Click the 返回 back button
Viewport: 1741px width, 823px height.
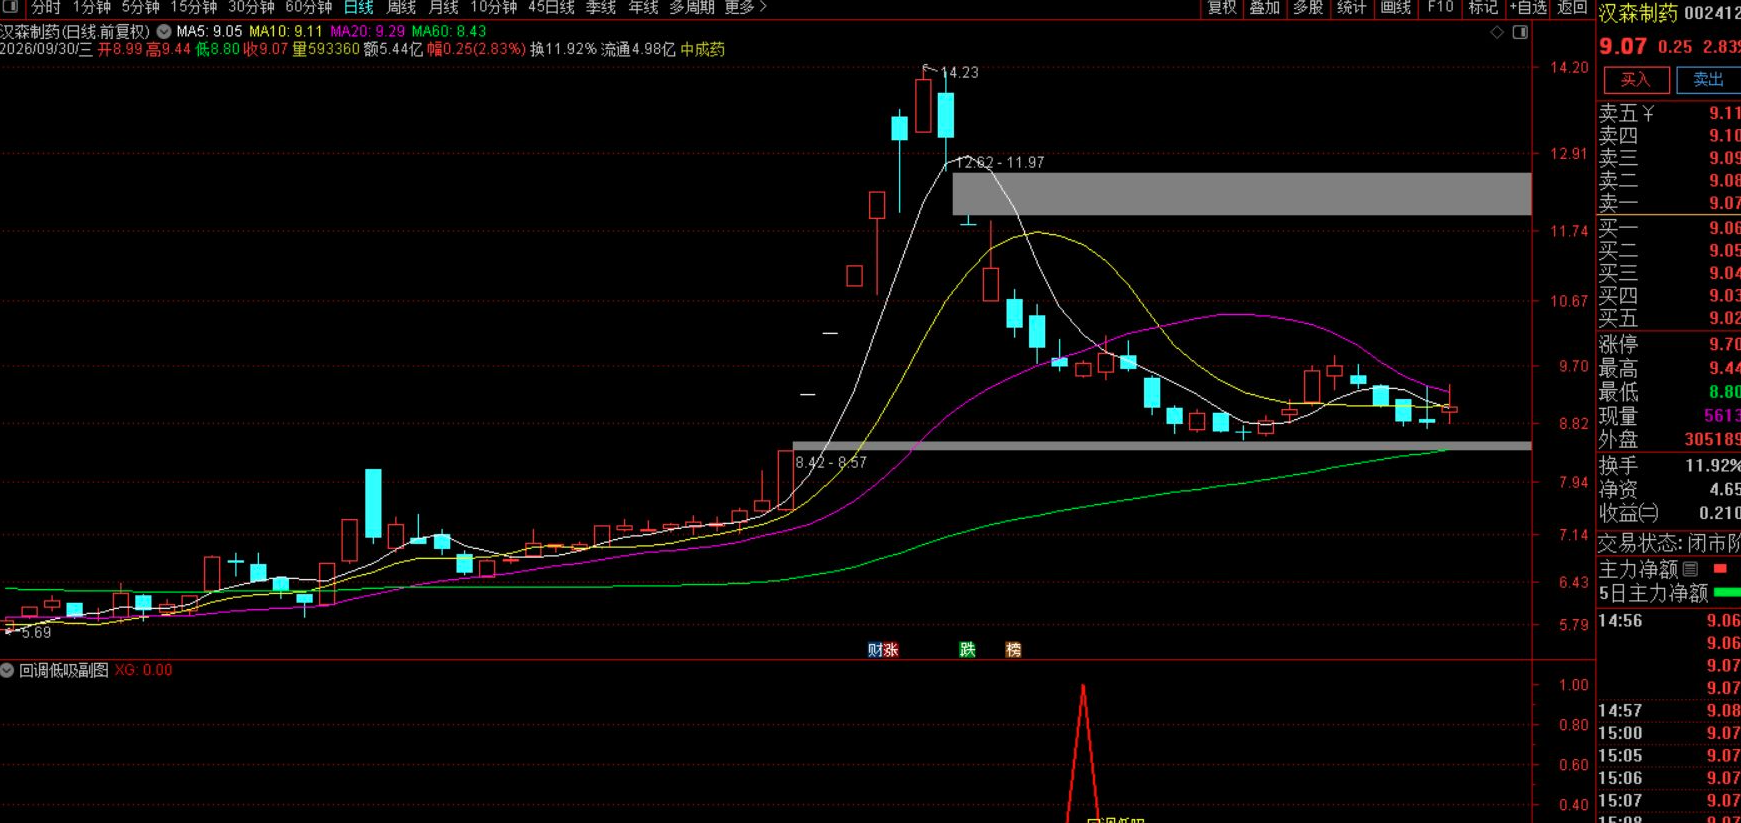[1573, 7]
